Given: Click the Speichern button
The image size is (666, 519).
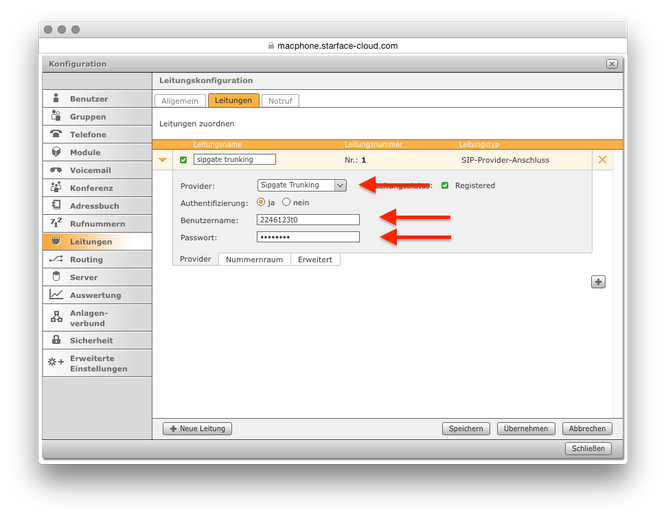Looking at the screenshot, I should coord(466,429).
